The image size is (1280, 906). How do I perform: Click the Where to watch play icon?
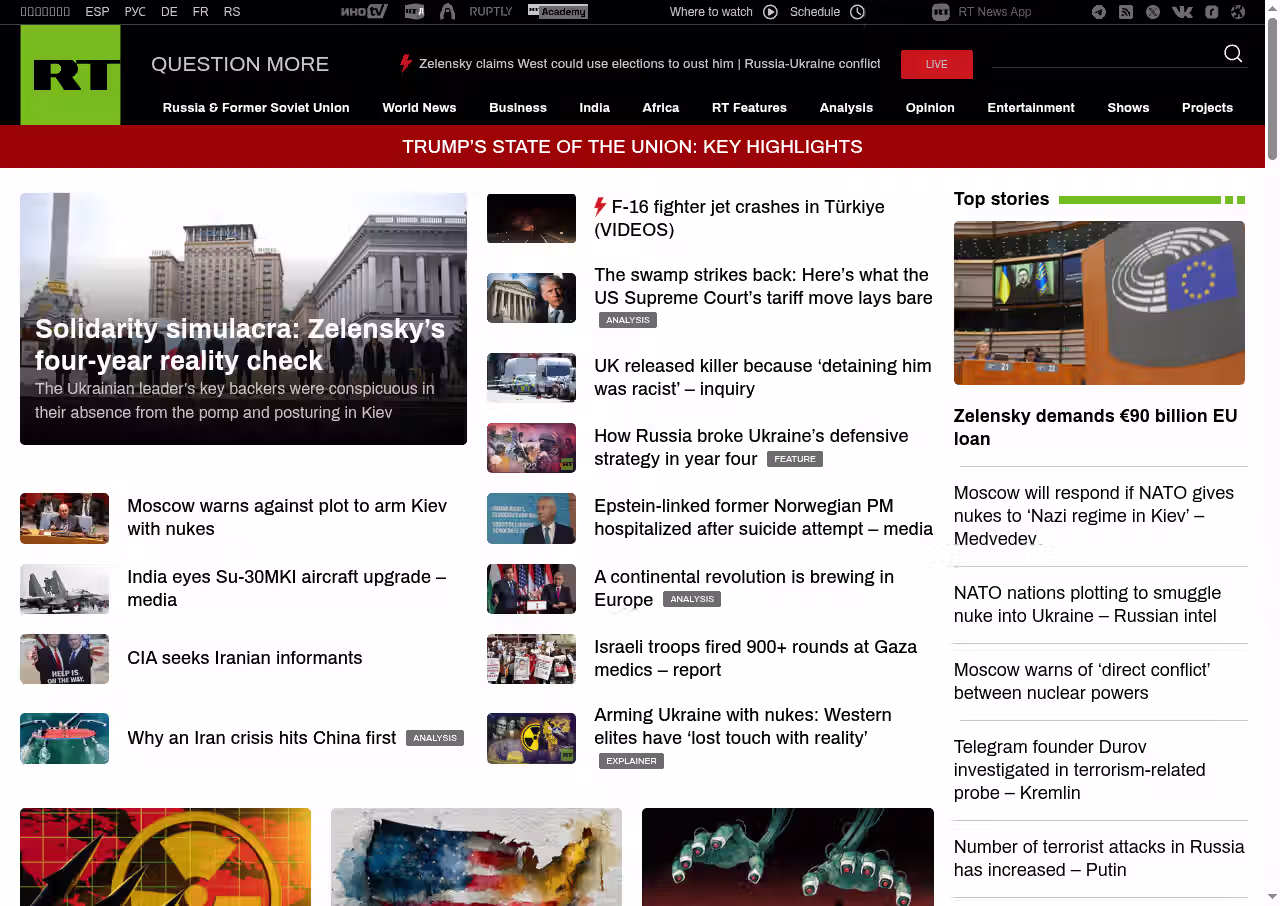[x=770, y=12]
